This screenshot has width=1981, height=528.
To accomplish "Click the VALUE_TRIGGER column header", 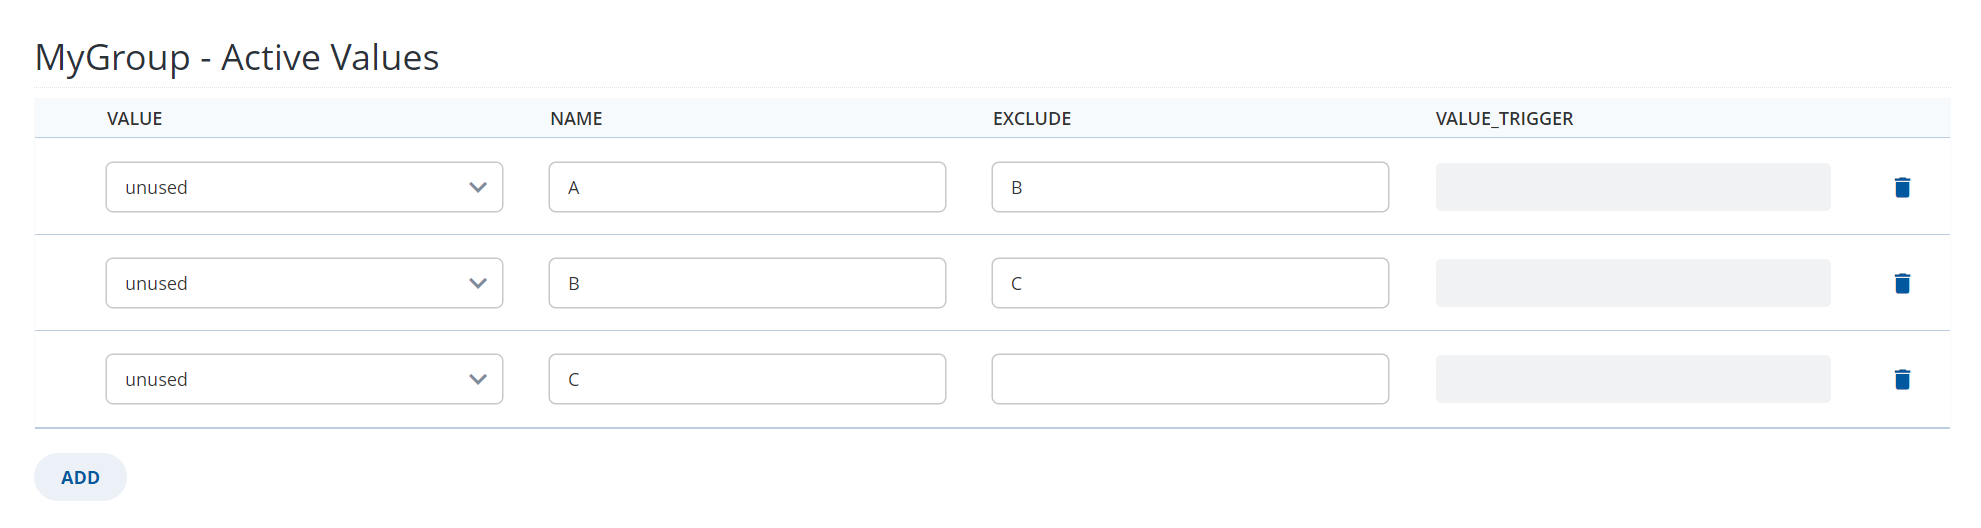I will (1504, 119).
